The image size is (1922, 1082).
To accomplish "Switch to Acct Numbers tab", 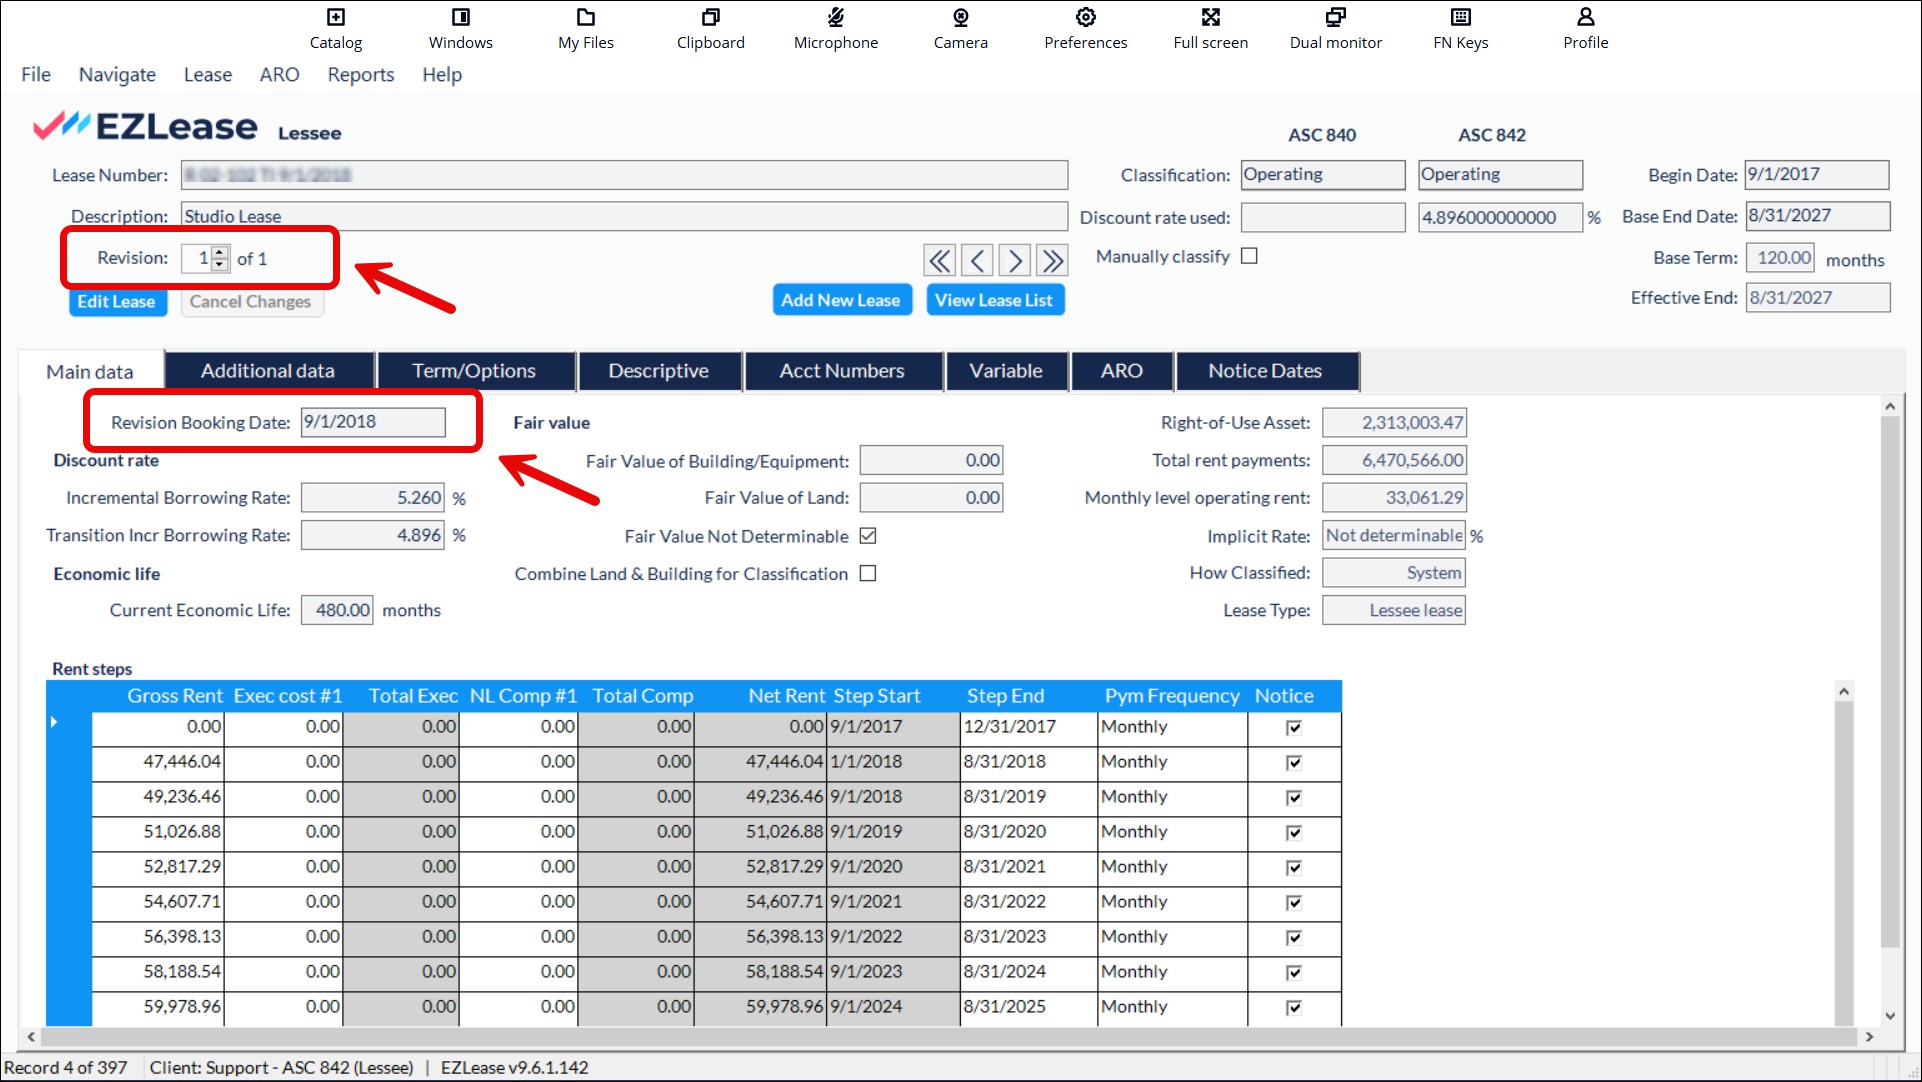I will pyautogui.click(x=842, y=371).
